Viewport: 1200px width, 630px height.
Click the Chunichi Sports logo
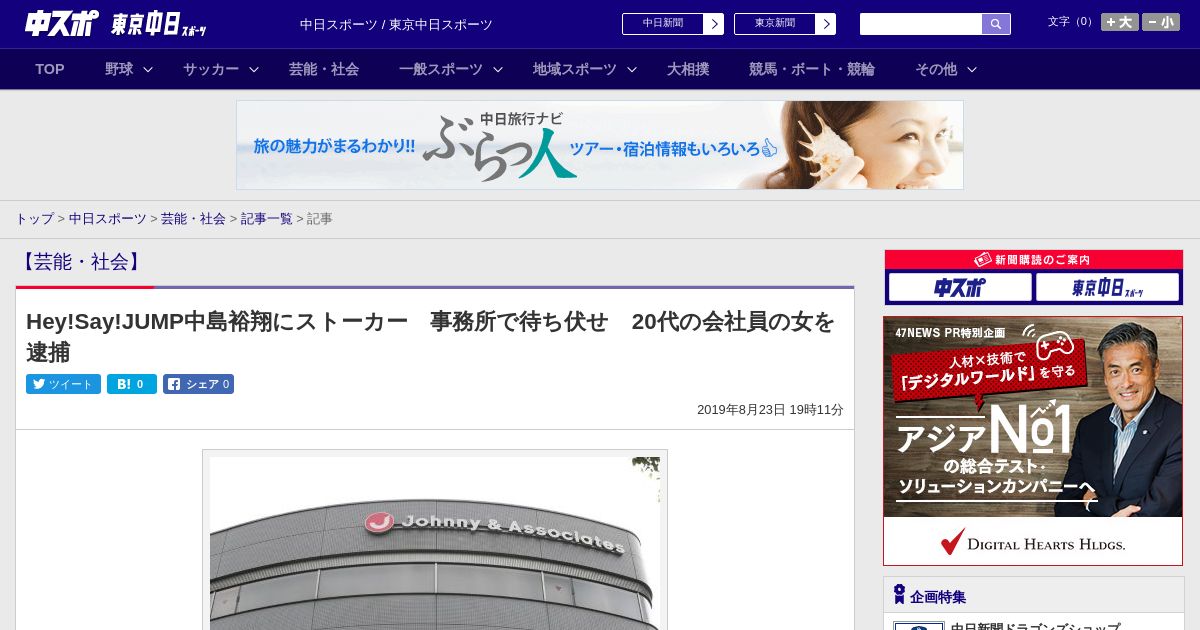pos(61,24)
